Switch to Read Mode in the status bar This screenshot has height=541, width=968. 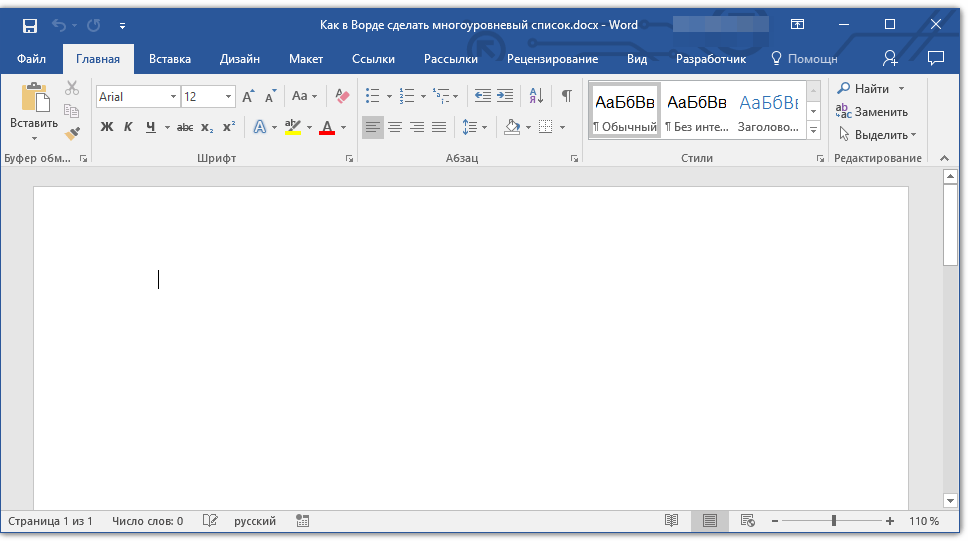[x=672, y=521]
